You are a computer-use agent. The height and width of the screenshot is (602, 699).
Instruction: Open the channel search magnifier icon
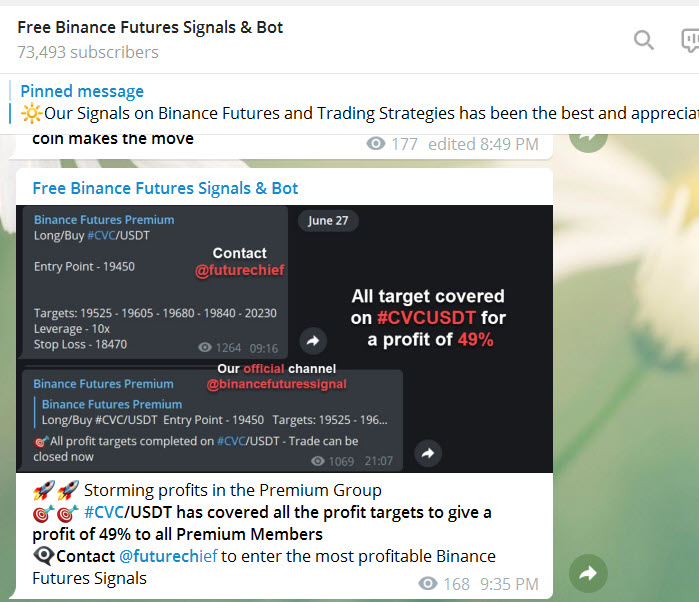644,40
